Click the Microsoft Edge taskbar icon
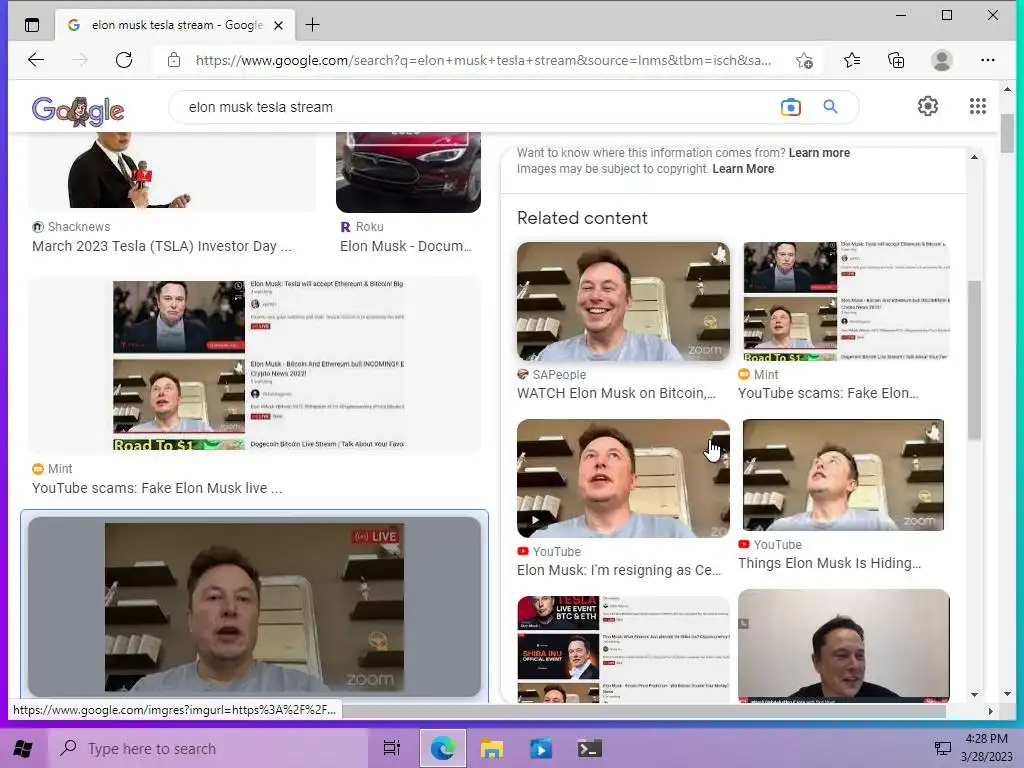1024x768 pixels. point(442,748)
